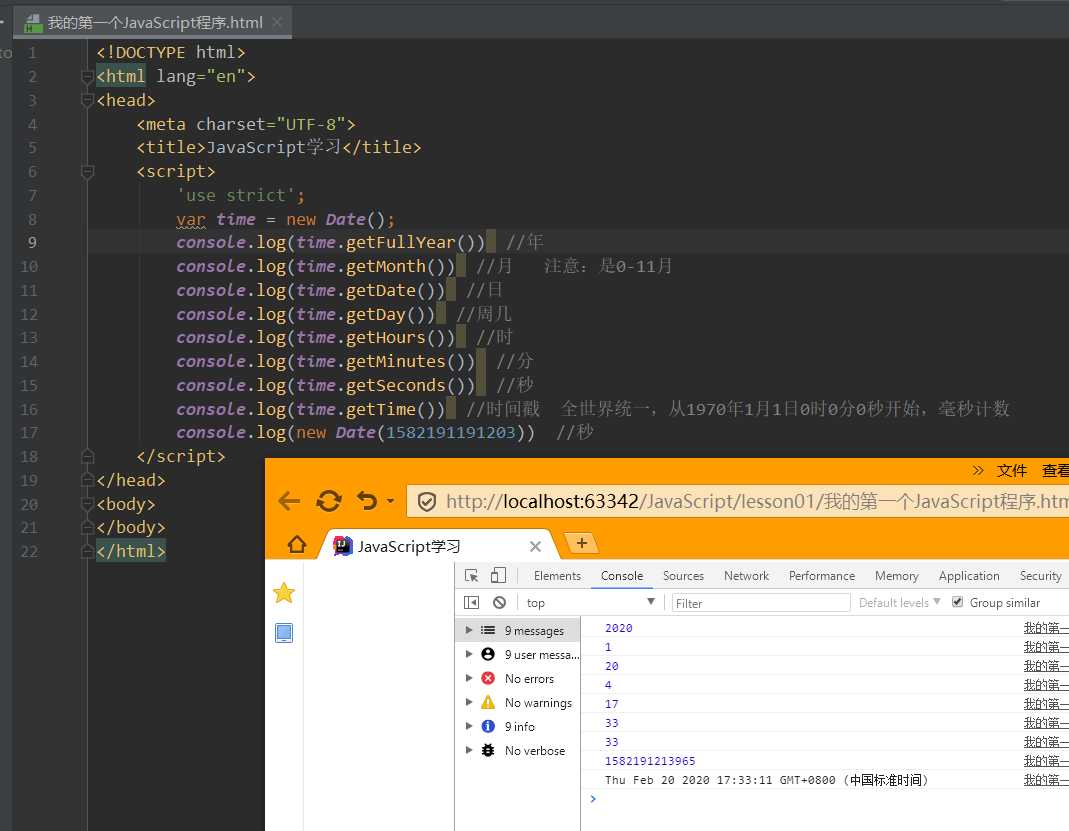The image size is (1069, 831).
Task: Open the Elements DevTools tab
Action: pos(557,576)
